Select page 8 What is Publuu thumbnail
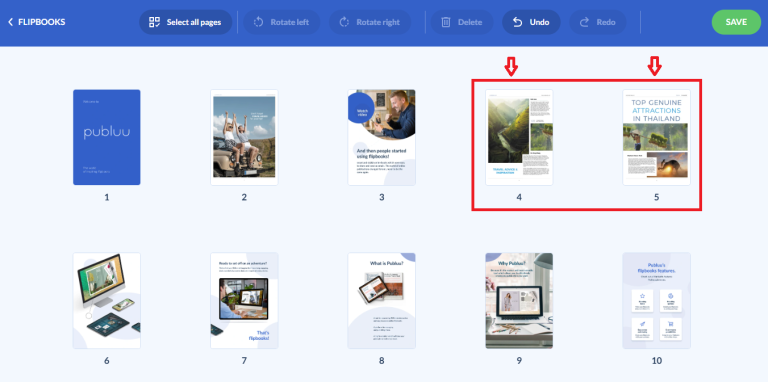Screen dimensions: 768x382 point(382,300)
